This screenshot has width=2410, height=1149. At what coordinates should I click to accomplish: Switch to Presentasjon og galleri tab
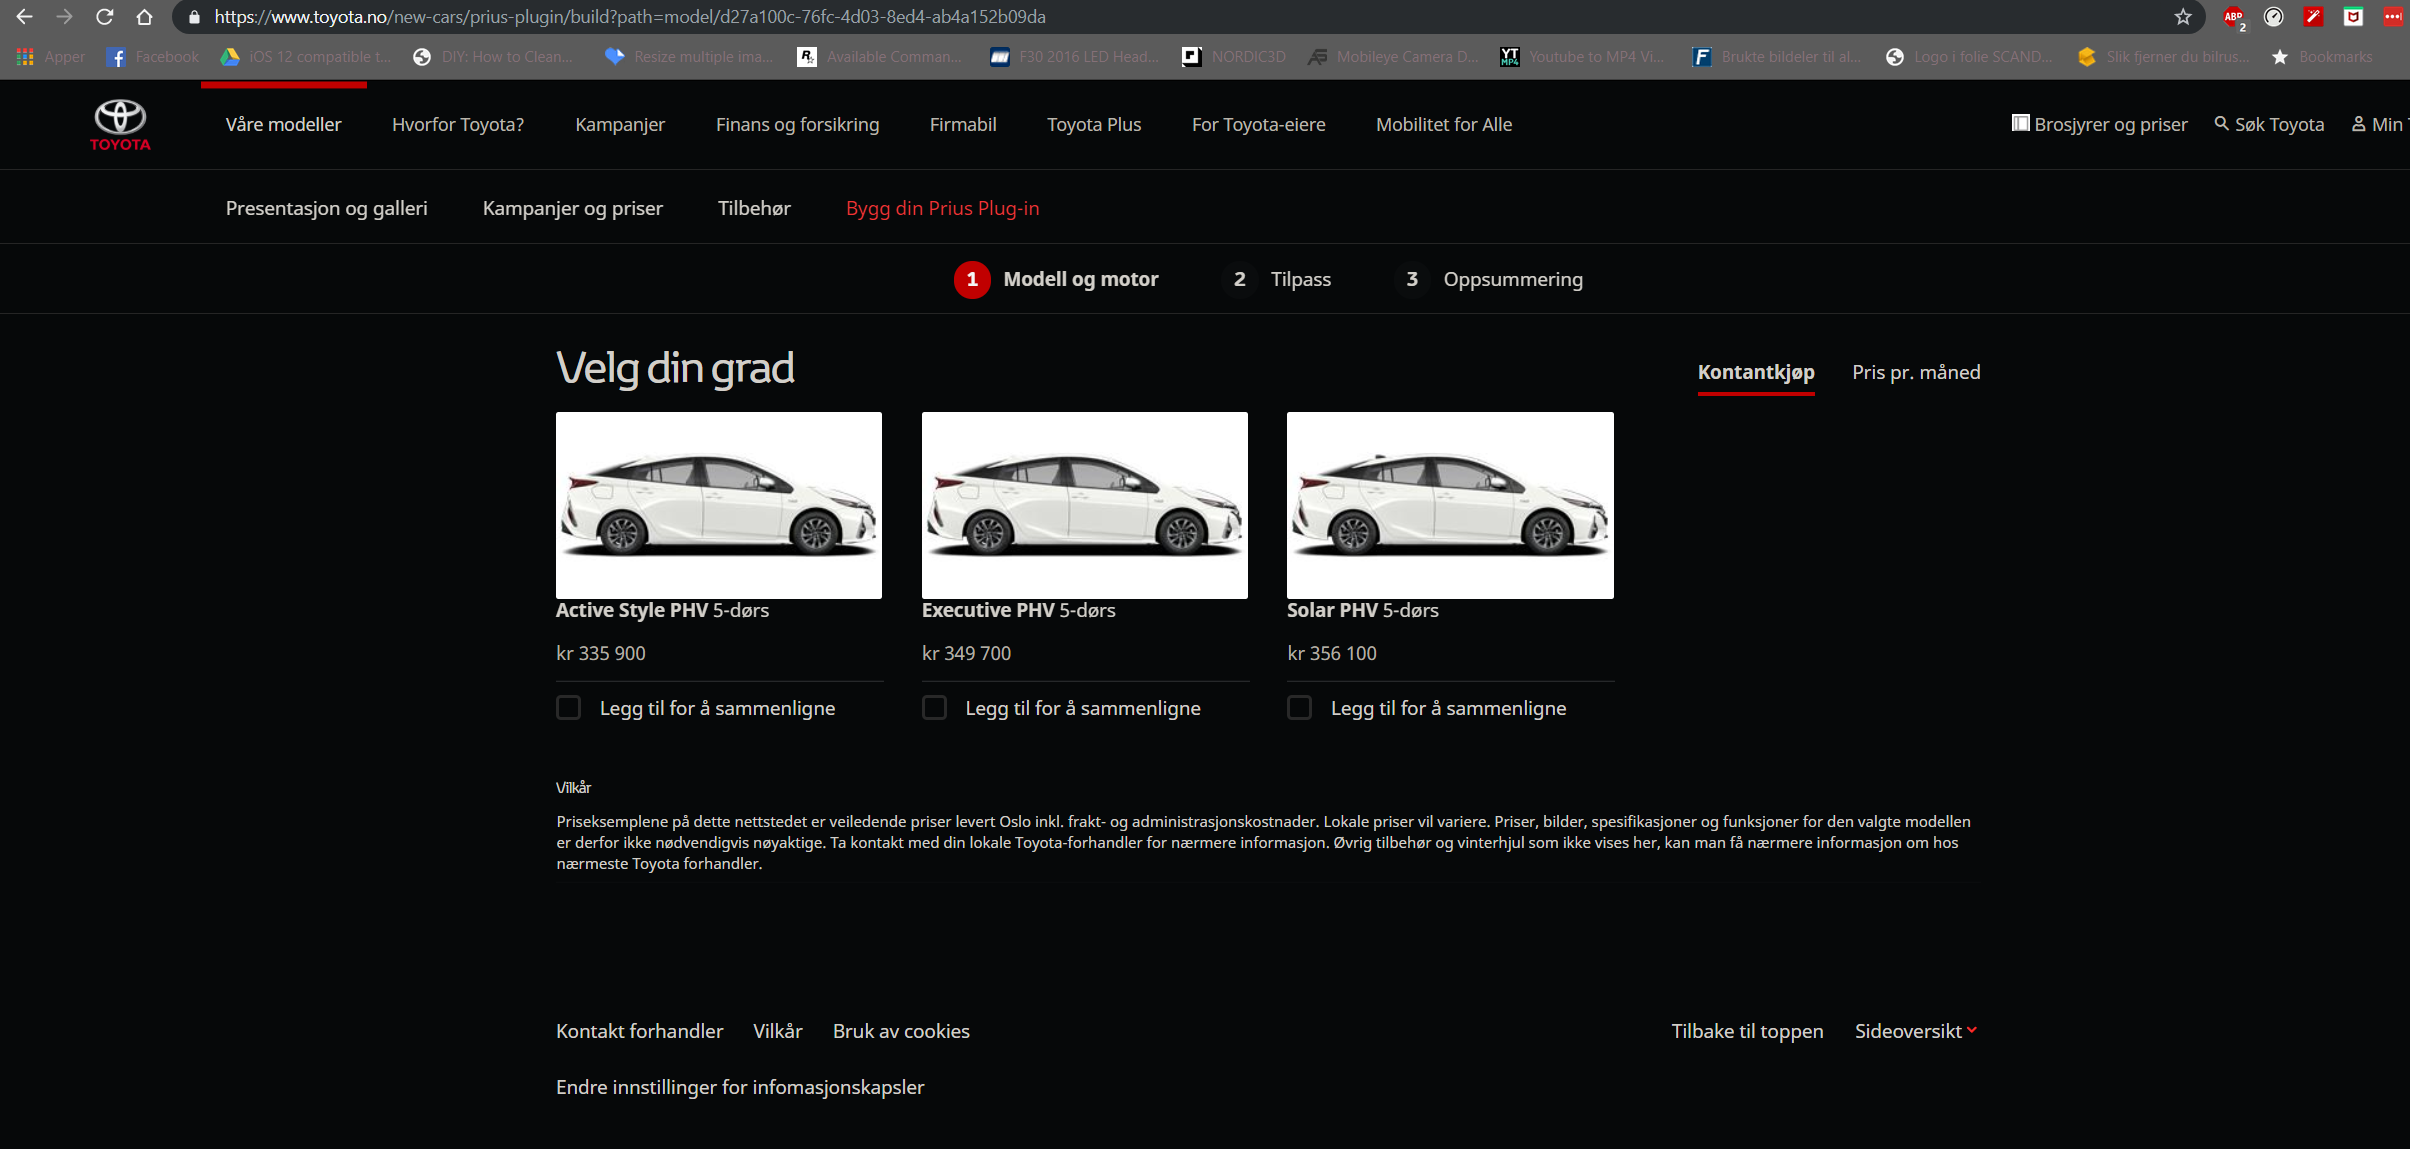pyautogui.click(x=326, y=209)
